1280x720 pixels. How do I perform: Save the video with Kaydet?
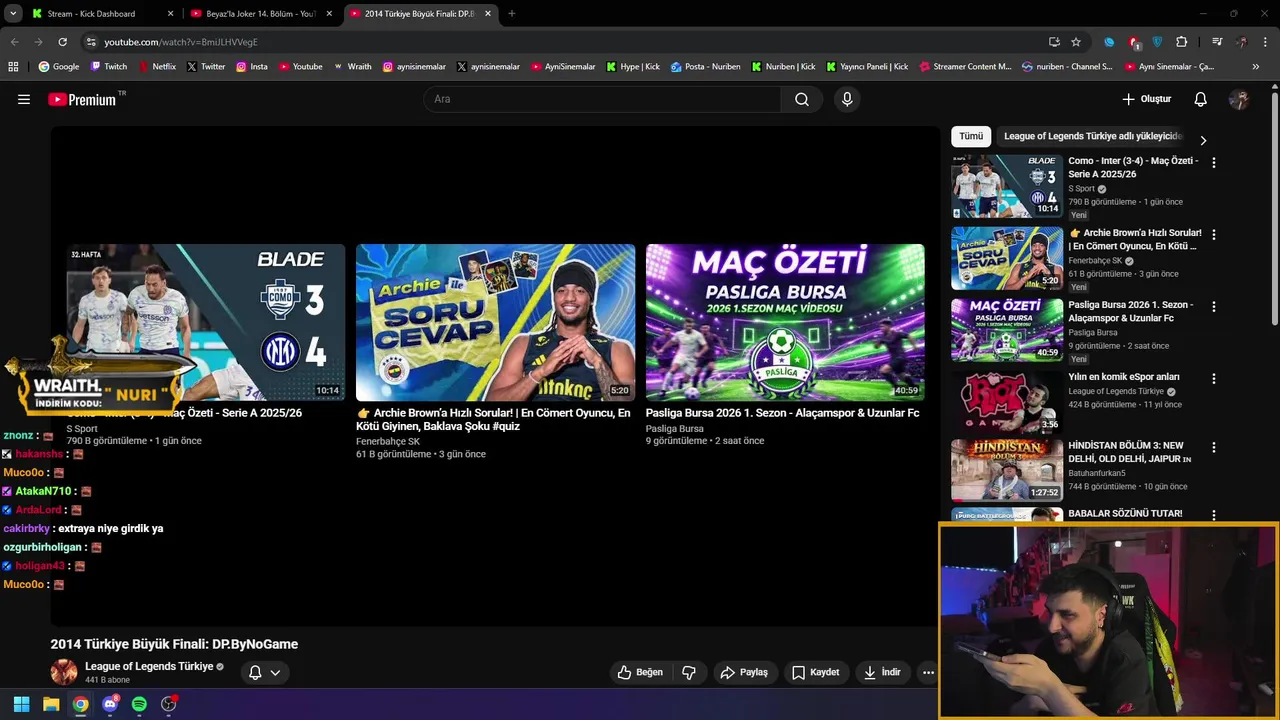(816, 672)
